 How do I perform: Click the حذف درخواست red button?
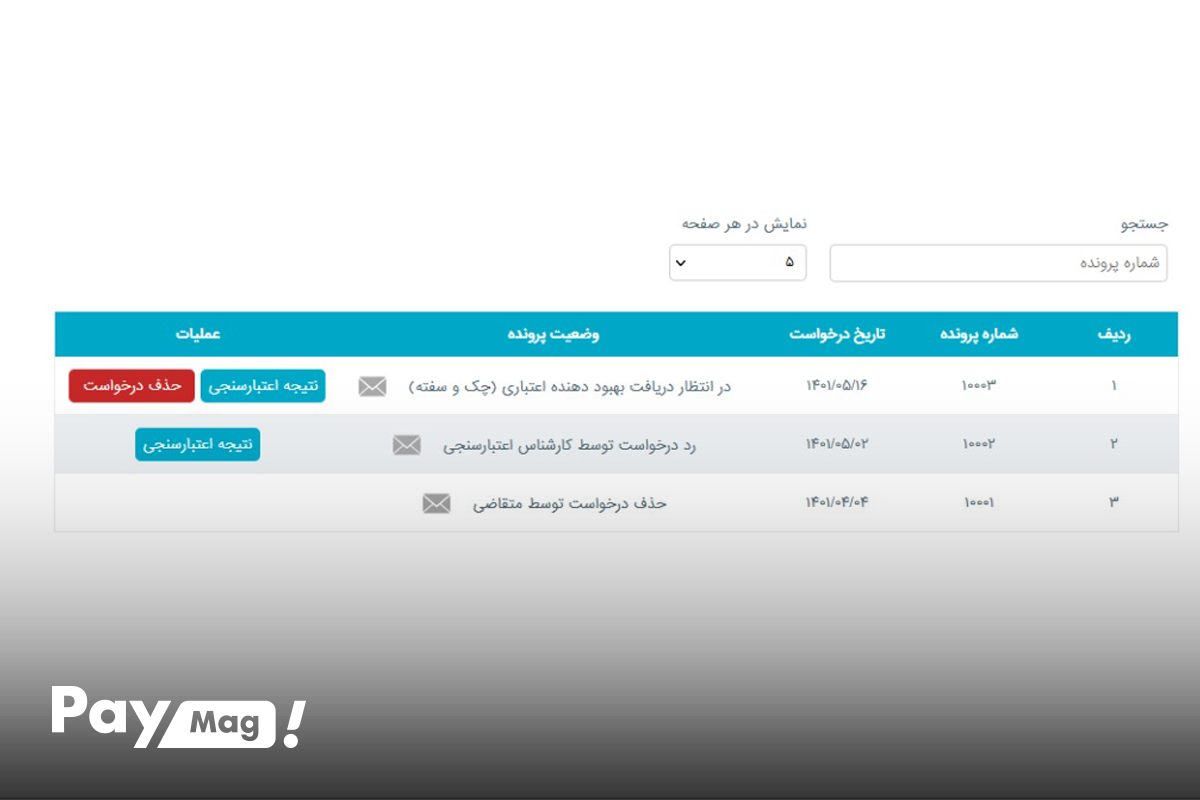(x=131, y=385)
